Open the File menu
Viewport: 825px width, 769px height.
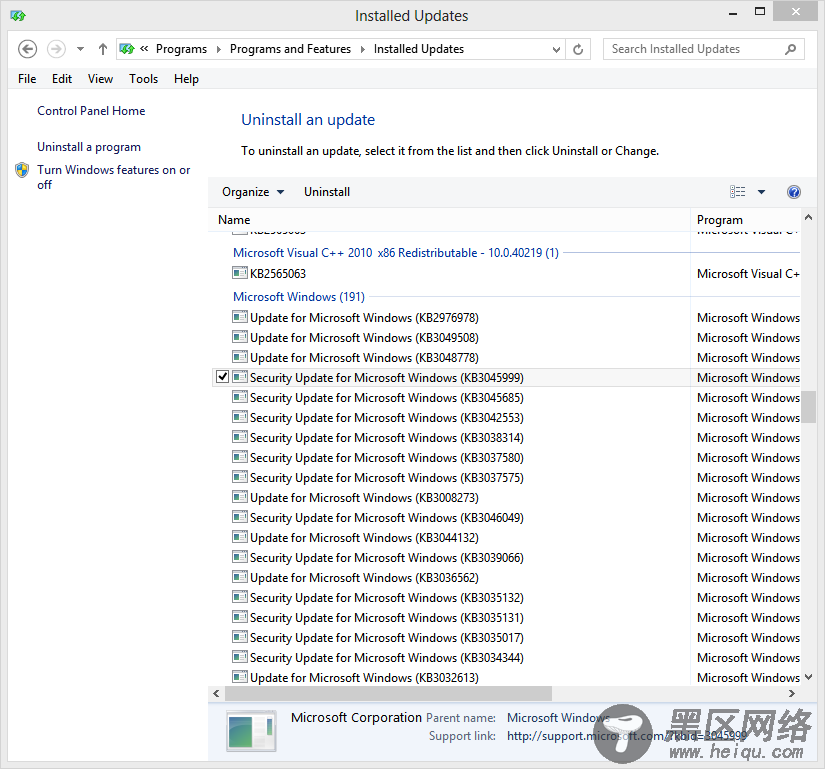[x=27, y=79]
